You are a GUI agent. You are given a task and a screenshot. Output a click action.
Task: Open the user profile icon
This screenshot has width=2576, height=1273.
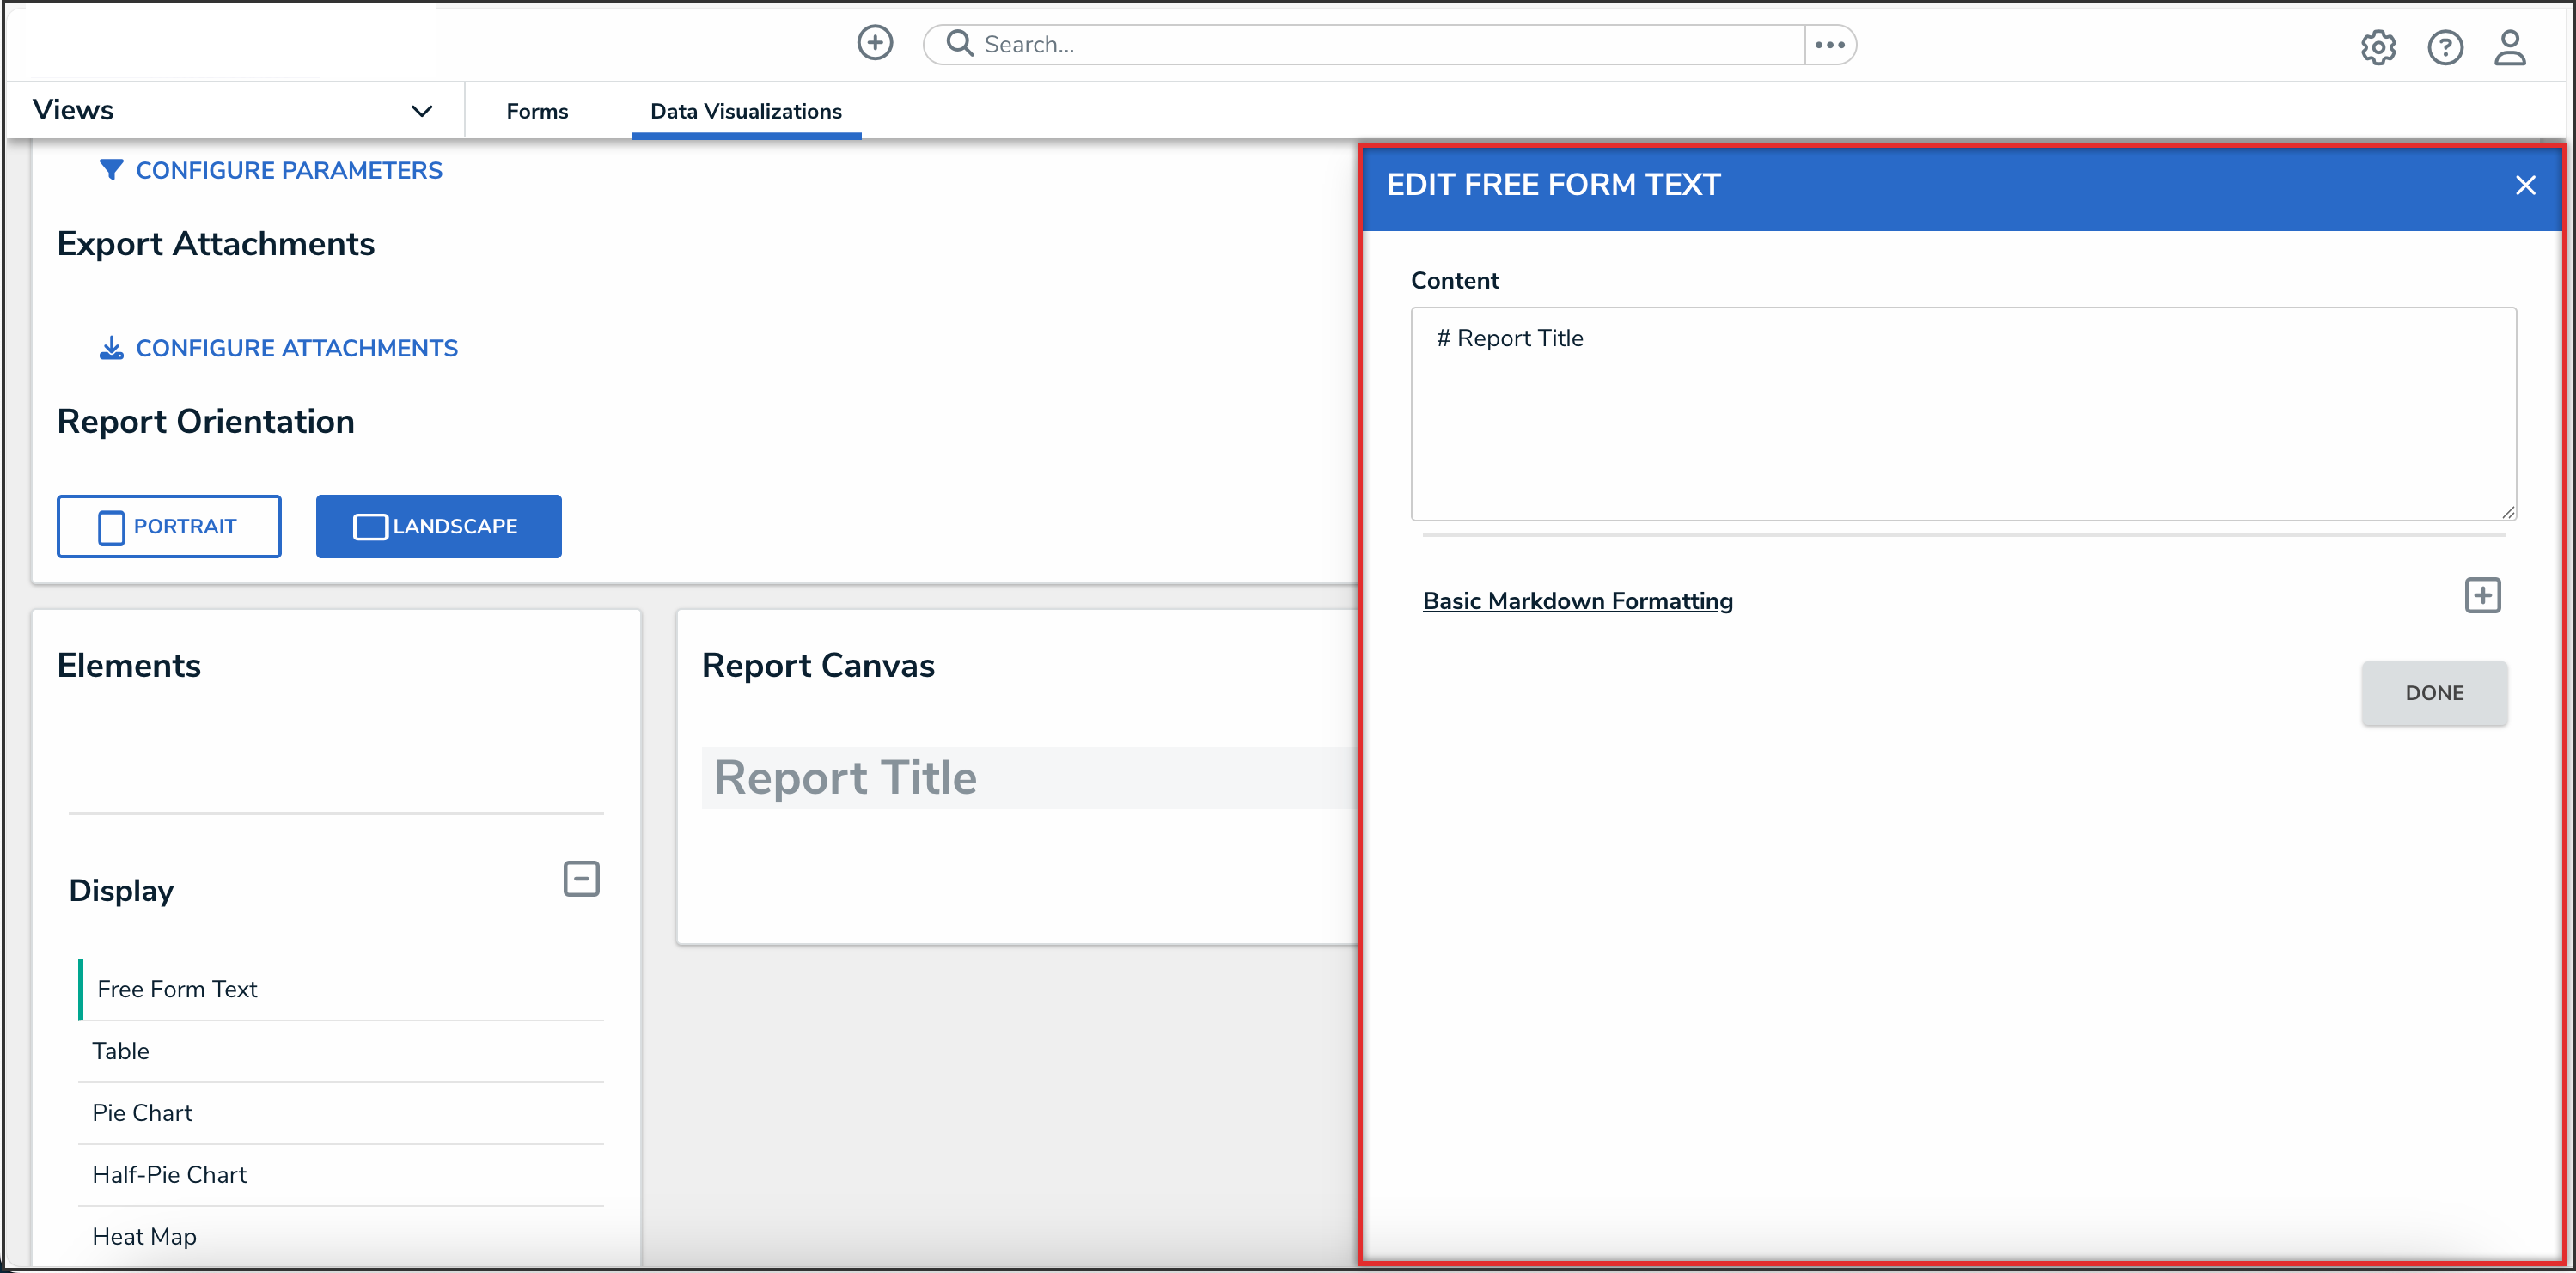pyautogui.click(x=2509, y=47)
